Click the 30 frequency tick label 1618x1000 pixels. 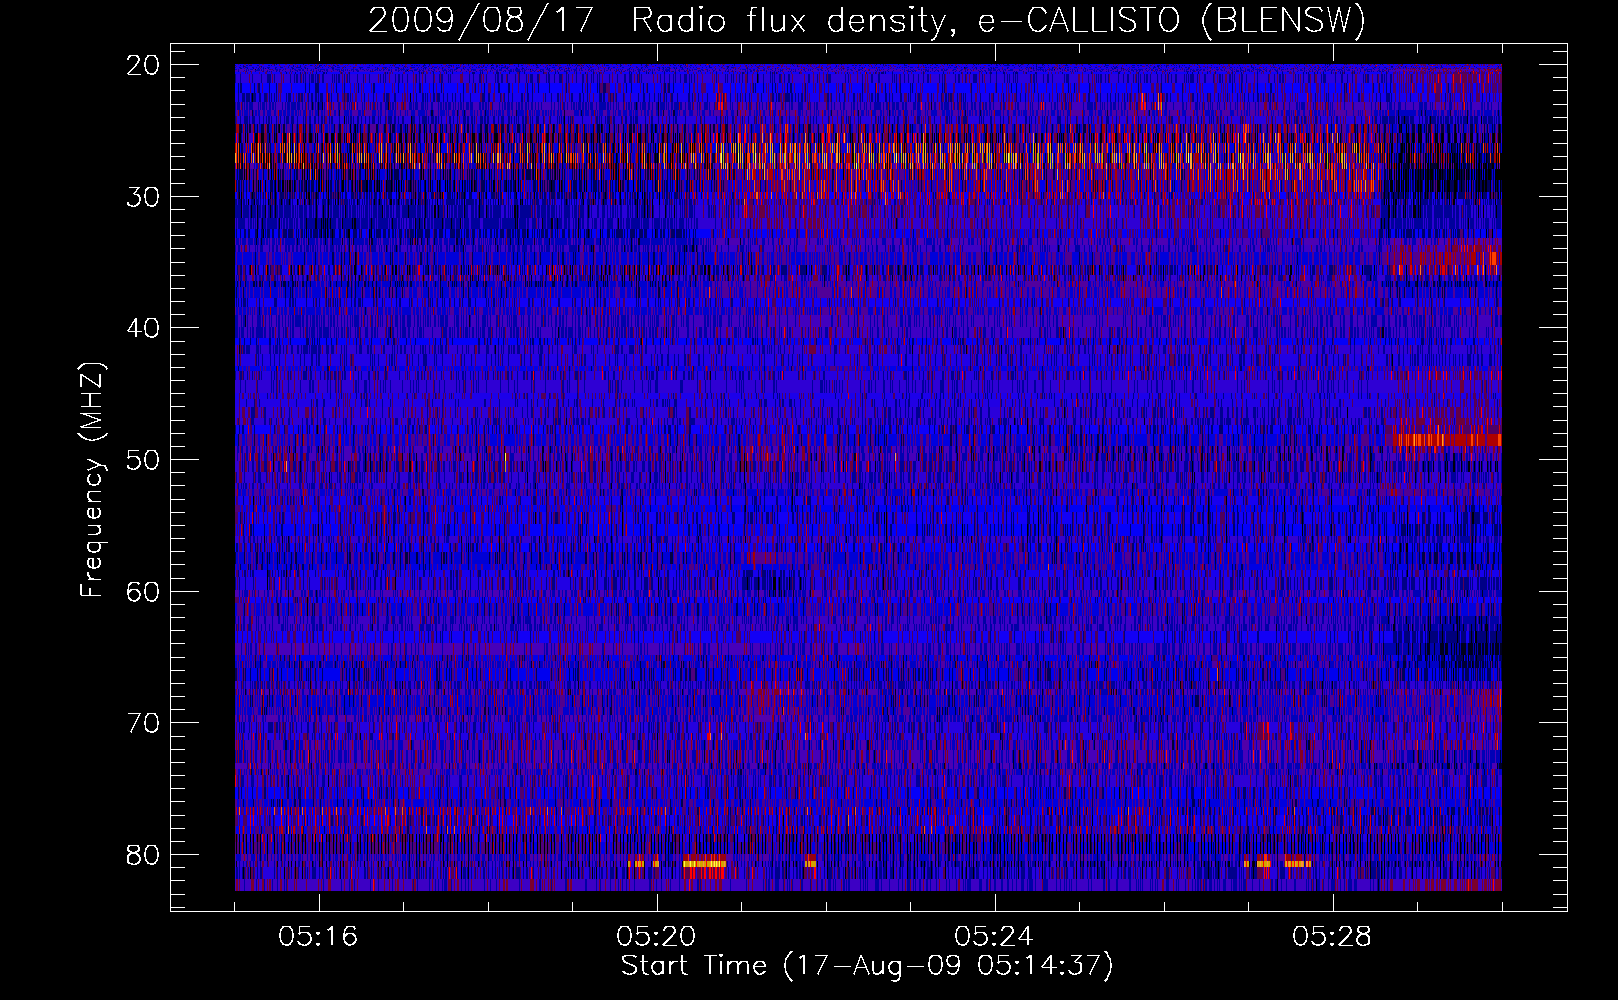pyautogui.click(x=144, y=197)
